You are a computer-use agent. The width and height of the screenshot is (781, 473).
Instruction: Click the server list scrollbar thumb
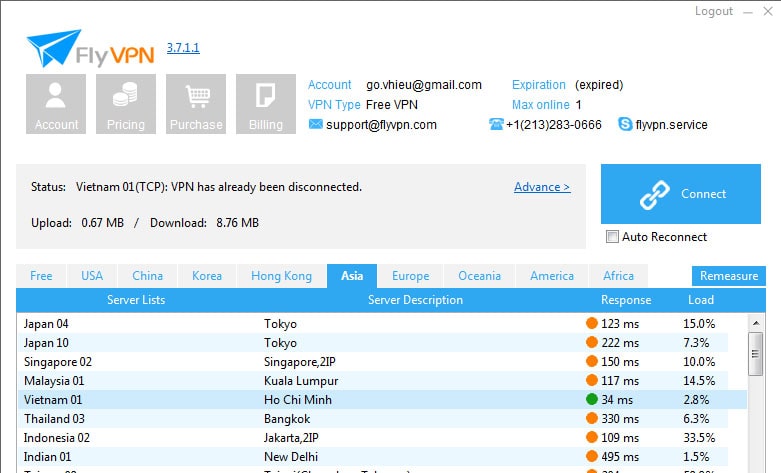(x=756, y=354)
